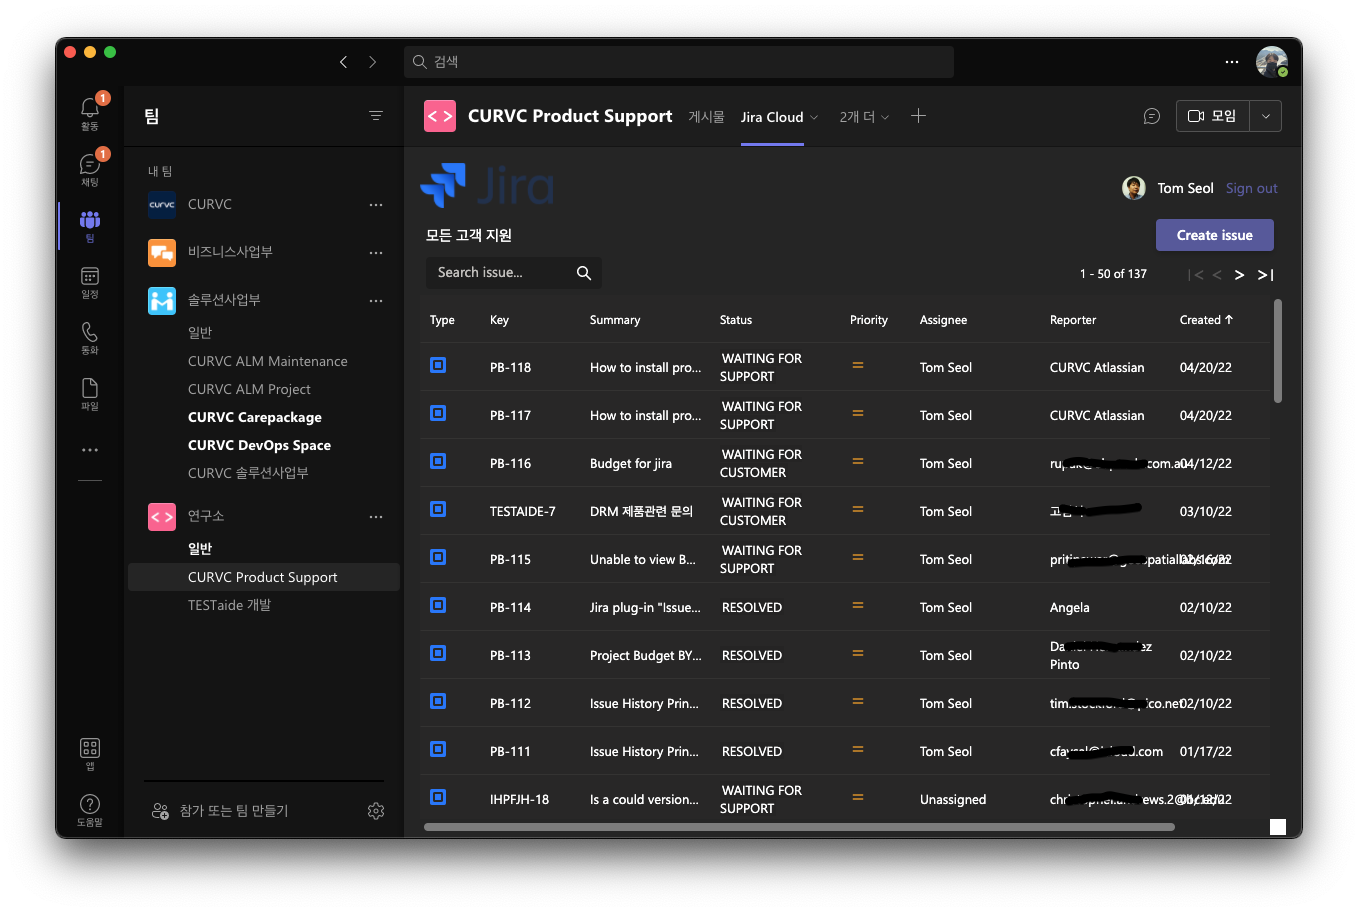Open the Help question mark icon
This screenshot has width=1358, height=912.
(90, 806)
